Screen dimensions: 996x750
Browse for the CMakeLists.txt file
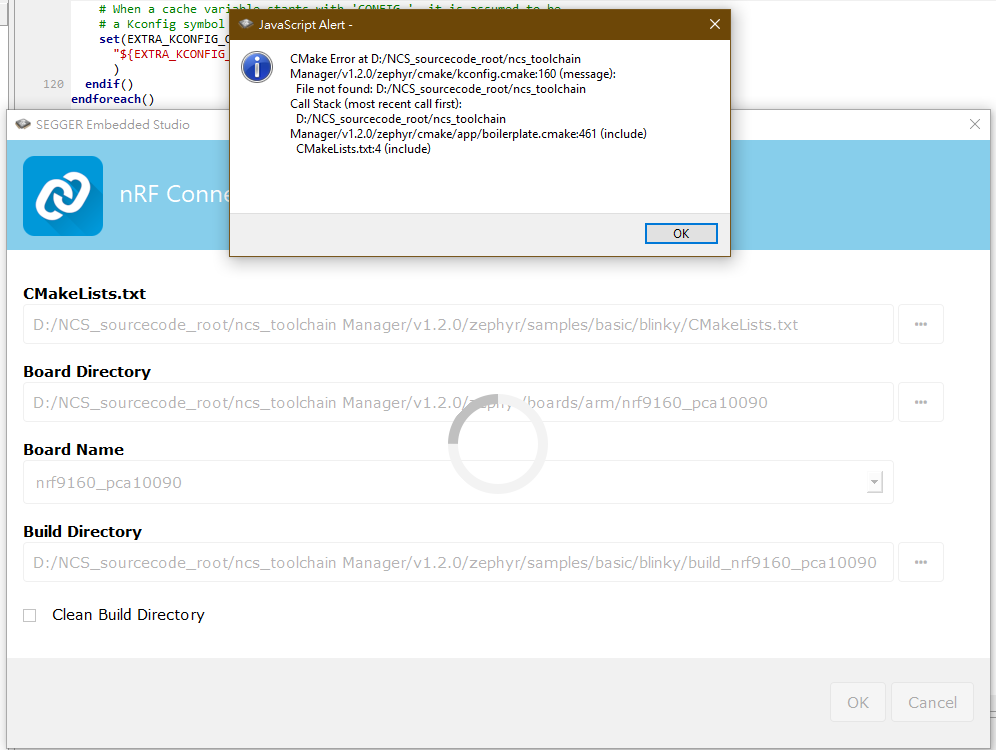920,325
